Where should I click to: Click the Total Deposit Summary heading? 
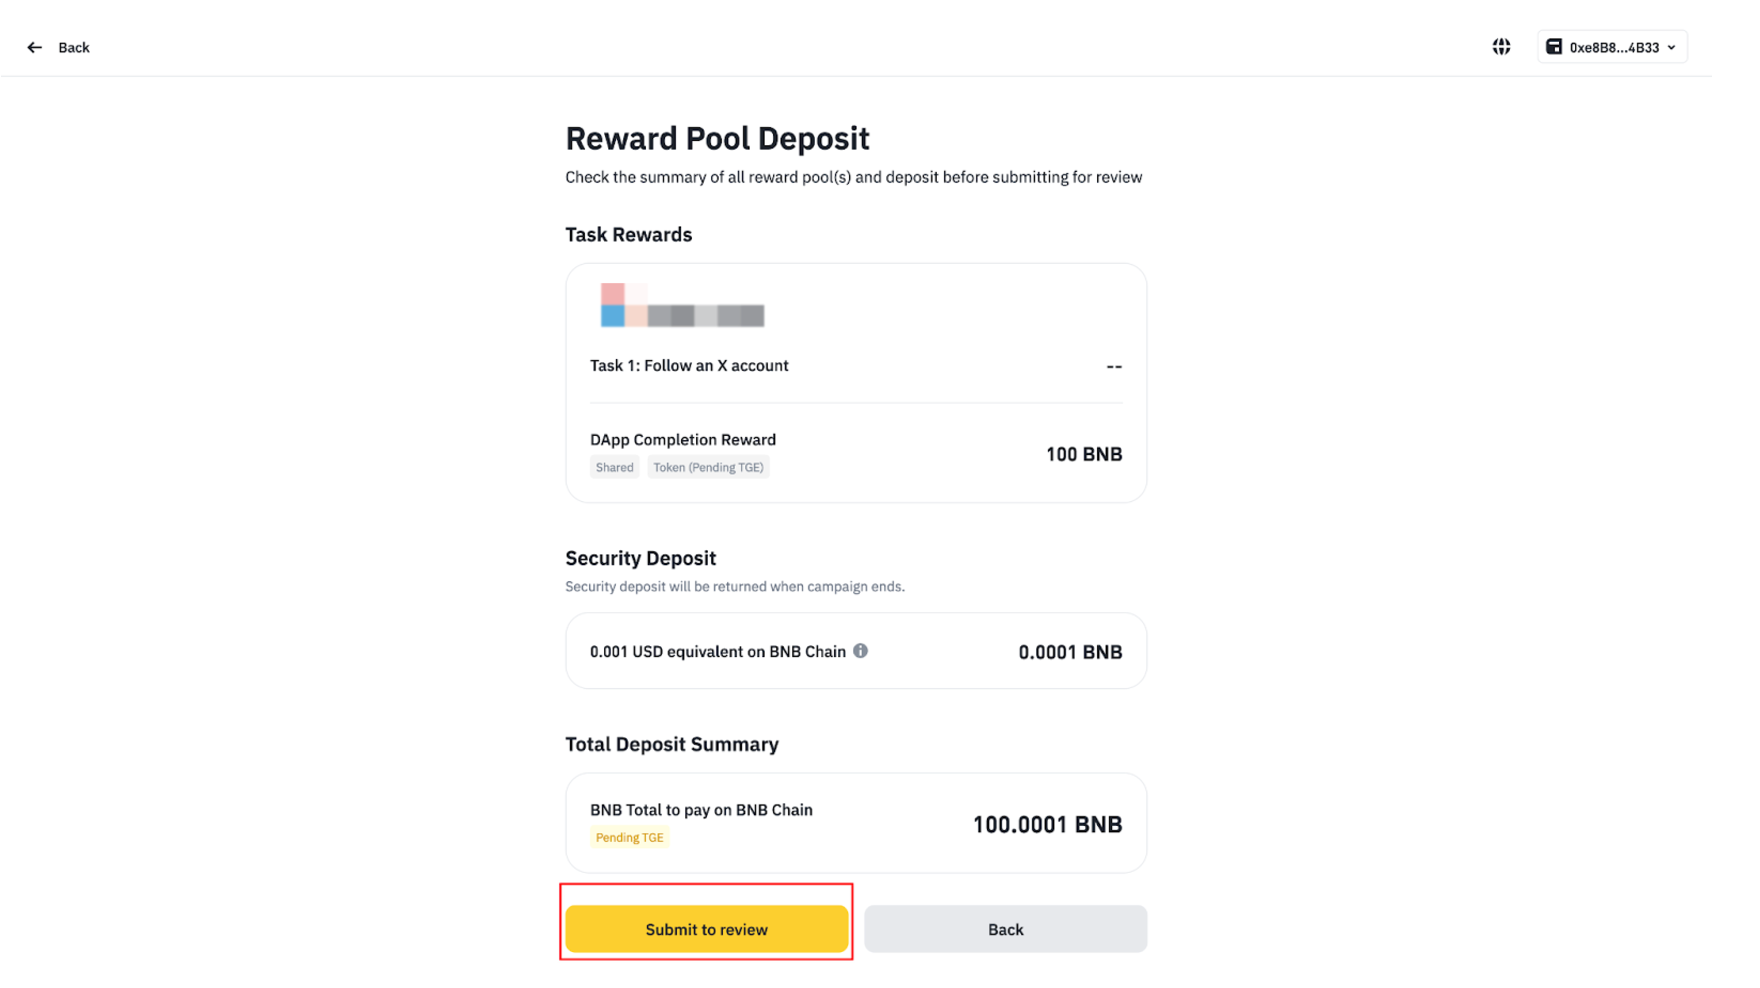[671, 744]
